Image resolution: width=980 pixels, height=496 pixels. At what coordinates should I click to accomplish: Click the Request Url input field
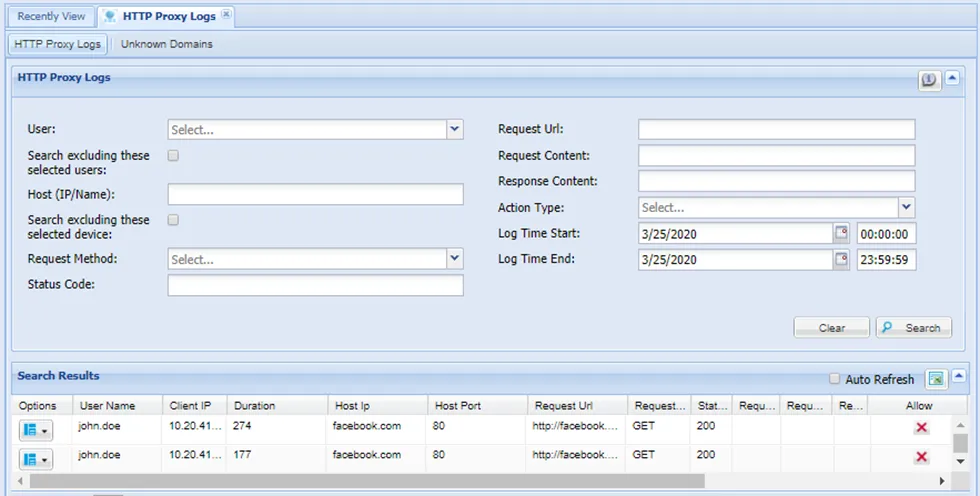click(776, 129)
